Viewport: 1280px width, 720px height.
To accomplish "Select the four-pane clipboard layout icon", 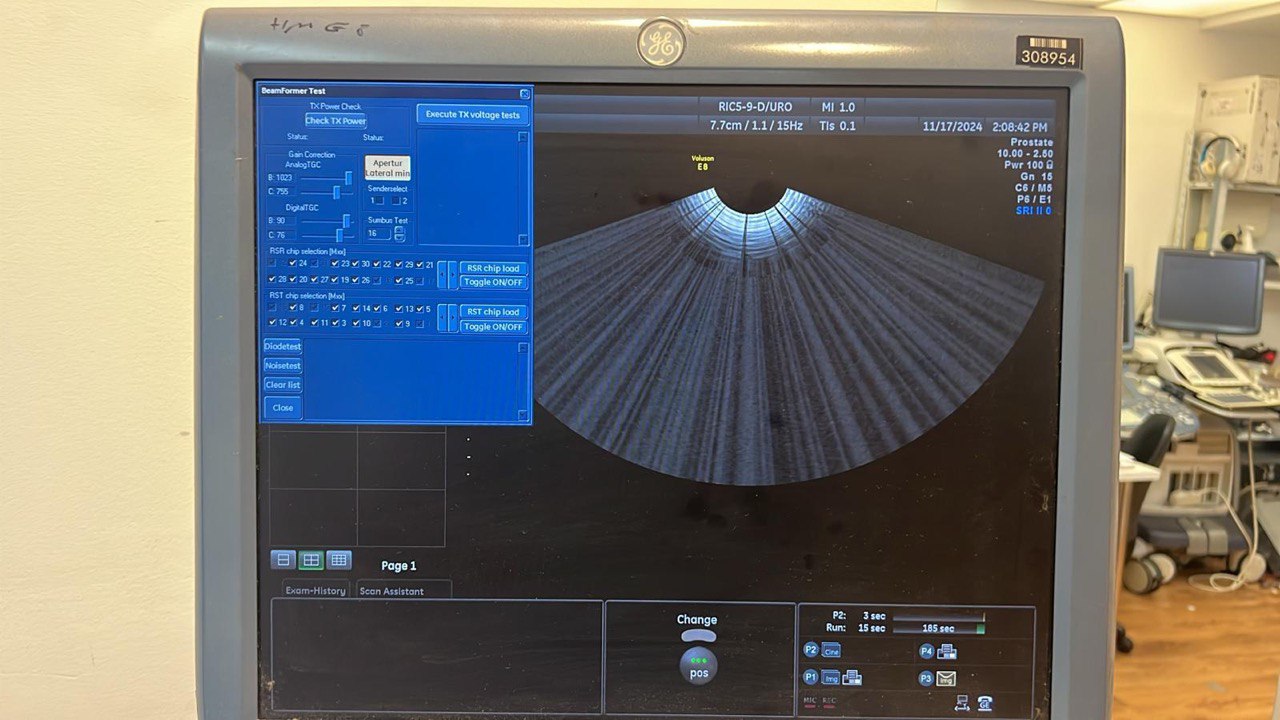I will pos(311,560).
